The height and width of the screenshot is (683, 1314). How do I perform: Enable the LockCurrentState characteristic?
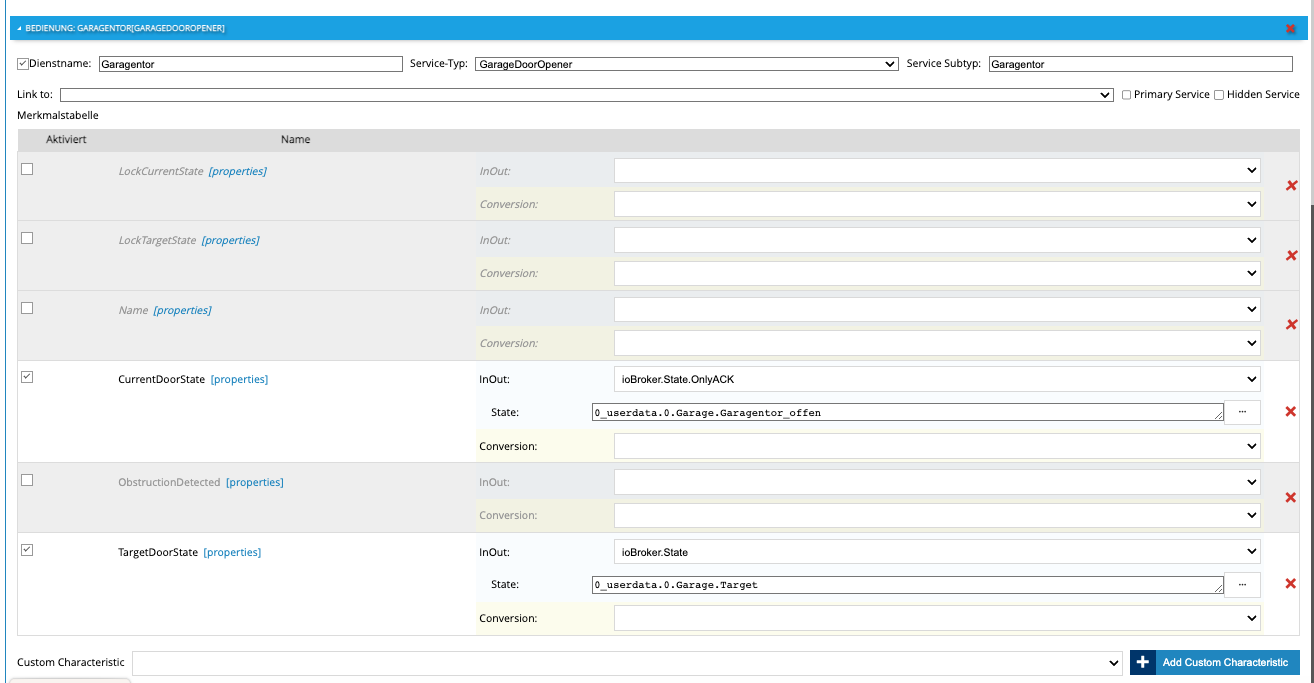(x=27, y=169)
